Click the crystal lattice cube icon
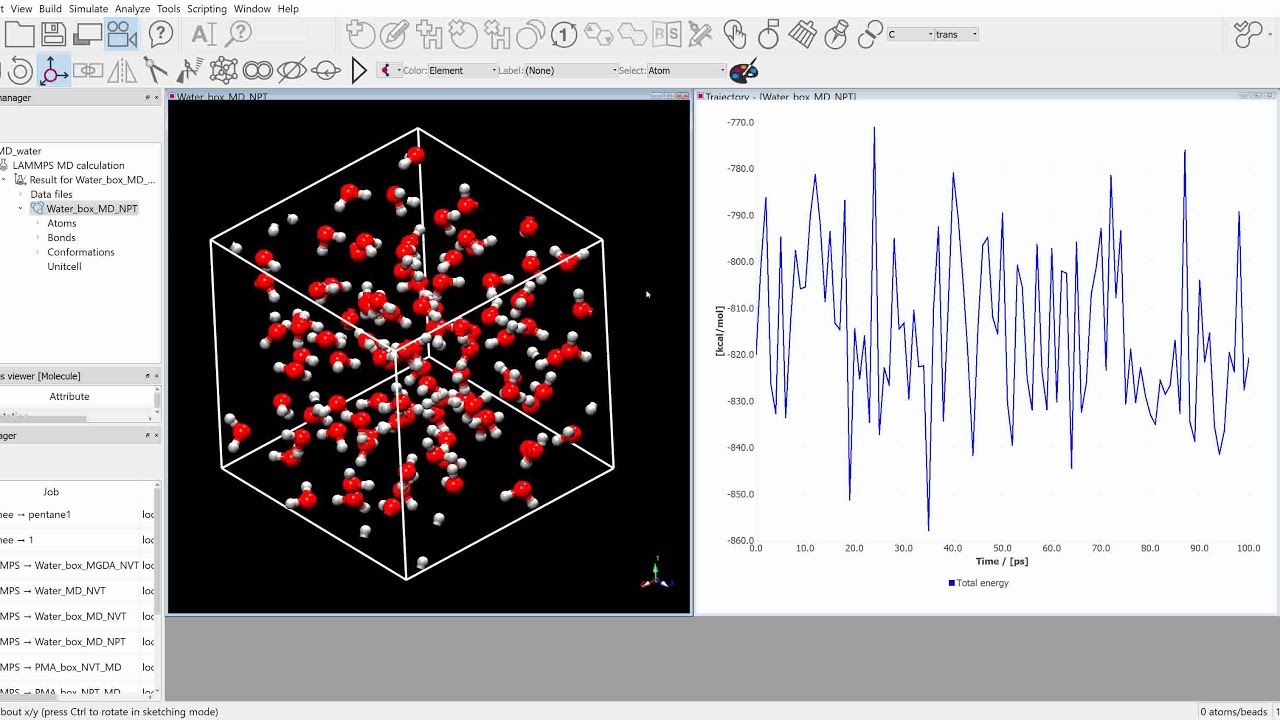 click(224, 70)
